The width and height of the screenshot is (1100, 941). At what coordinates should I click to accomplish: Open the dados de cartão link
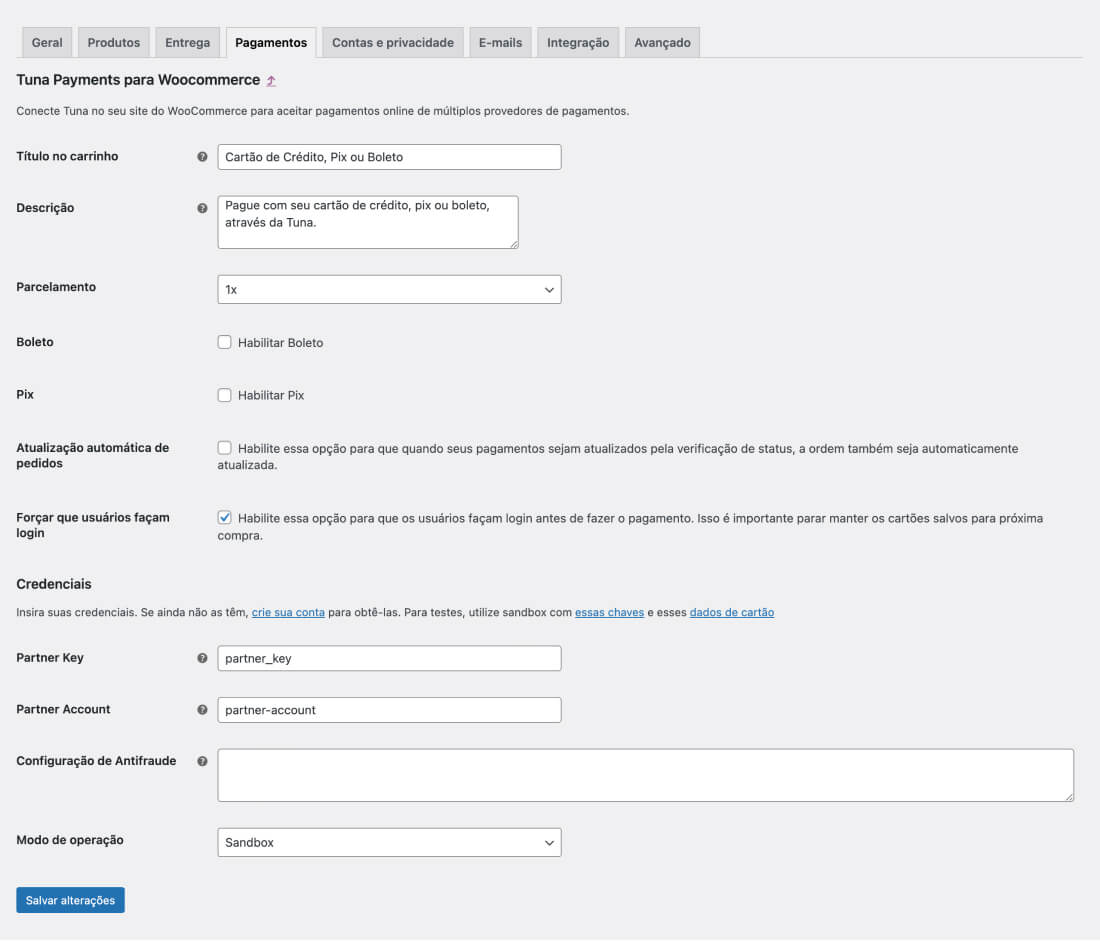[732, 613]
